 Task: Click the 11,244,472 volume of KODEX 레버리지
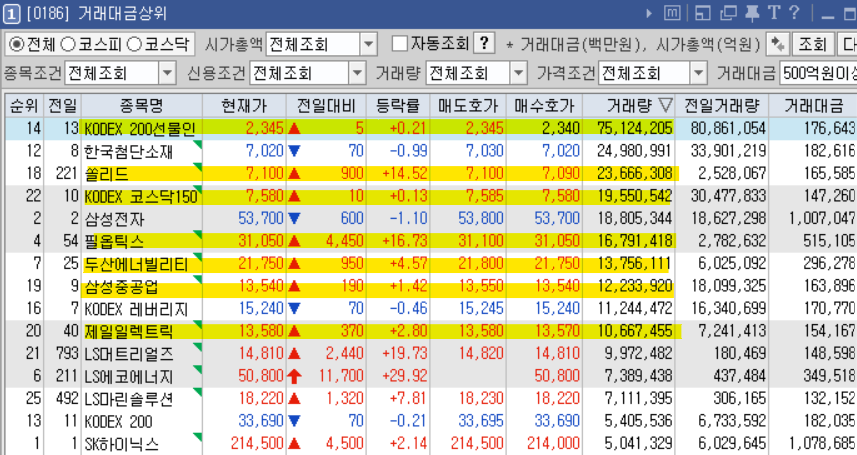point(635,308)
